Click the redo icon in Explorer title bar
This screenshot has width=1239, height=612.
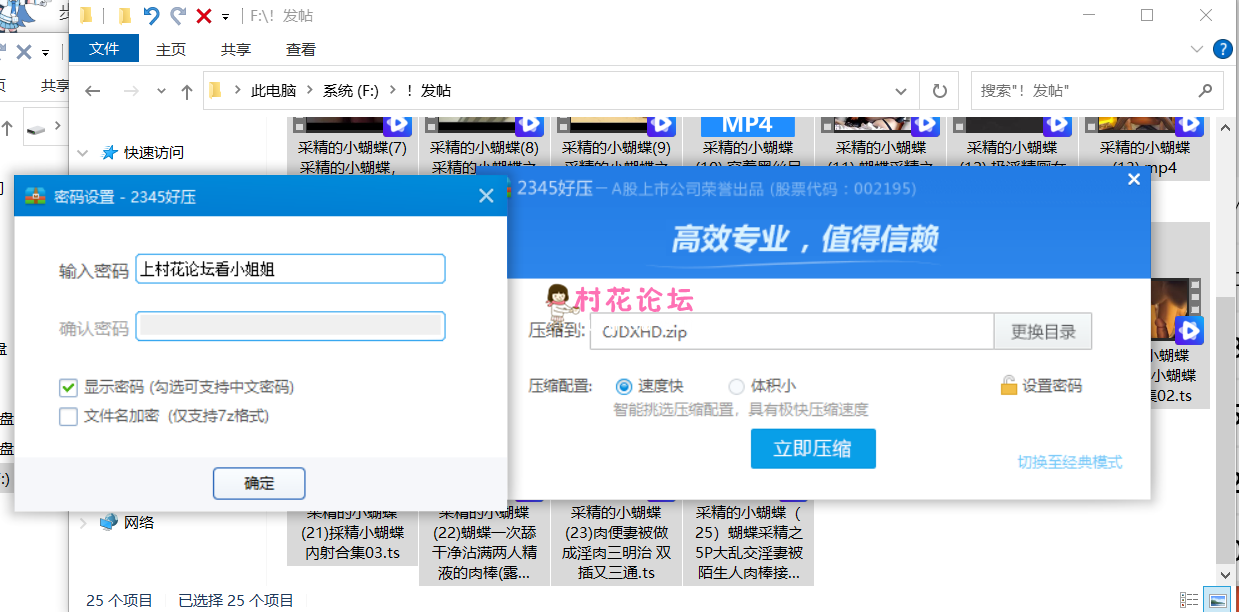(178, 15)
